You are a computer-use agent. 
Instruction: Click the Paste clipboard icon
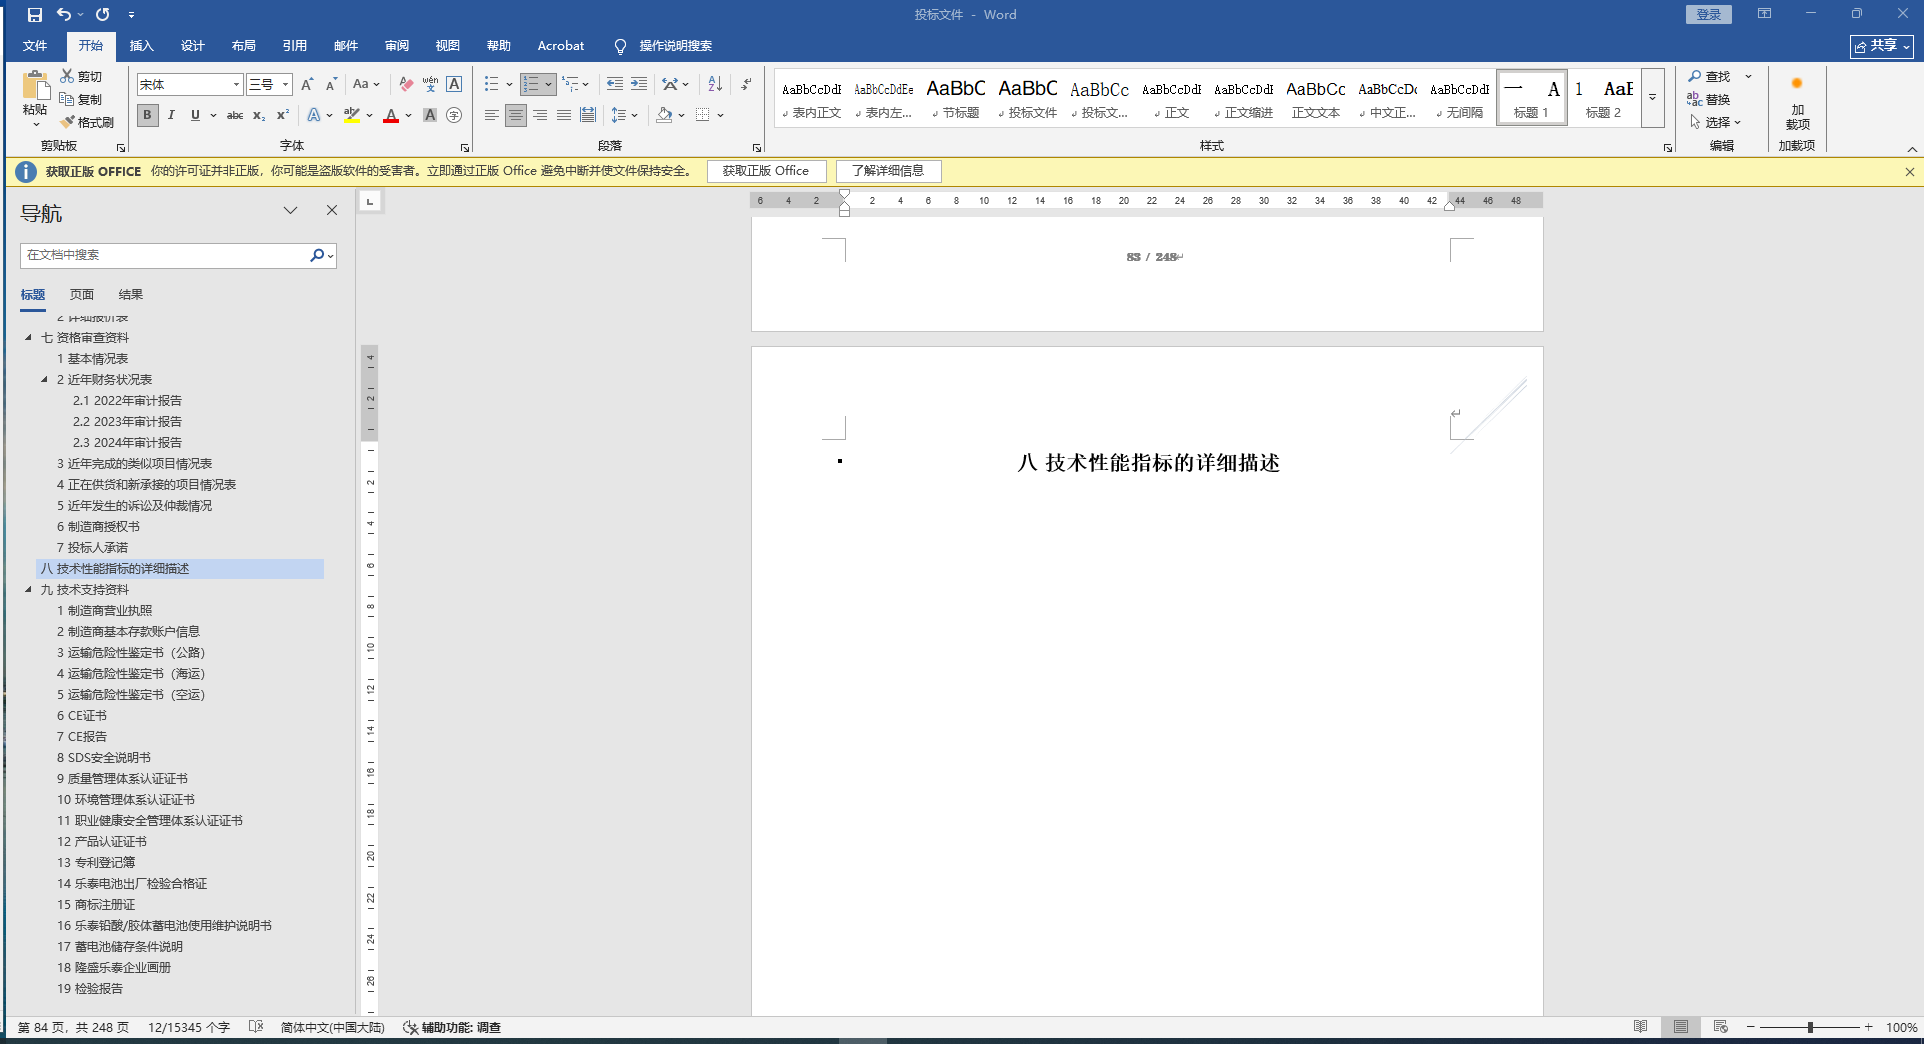pyautogui.click(x=35, y=88)
